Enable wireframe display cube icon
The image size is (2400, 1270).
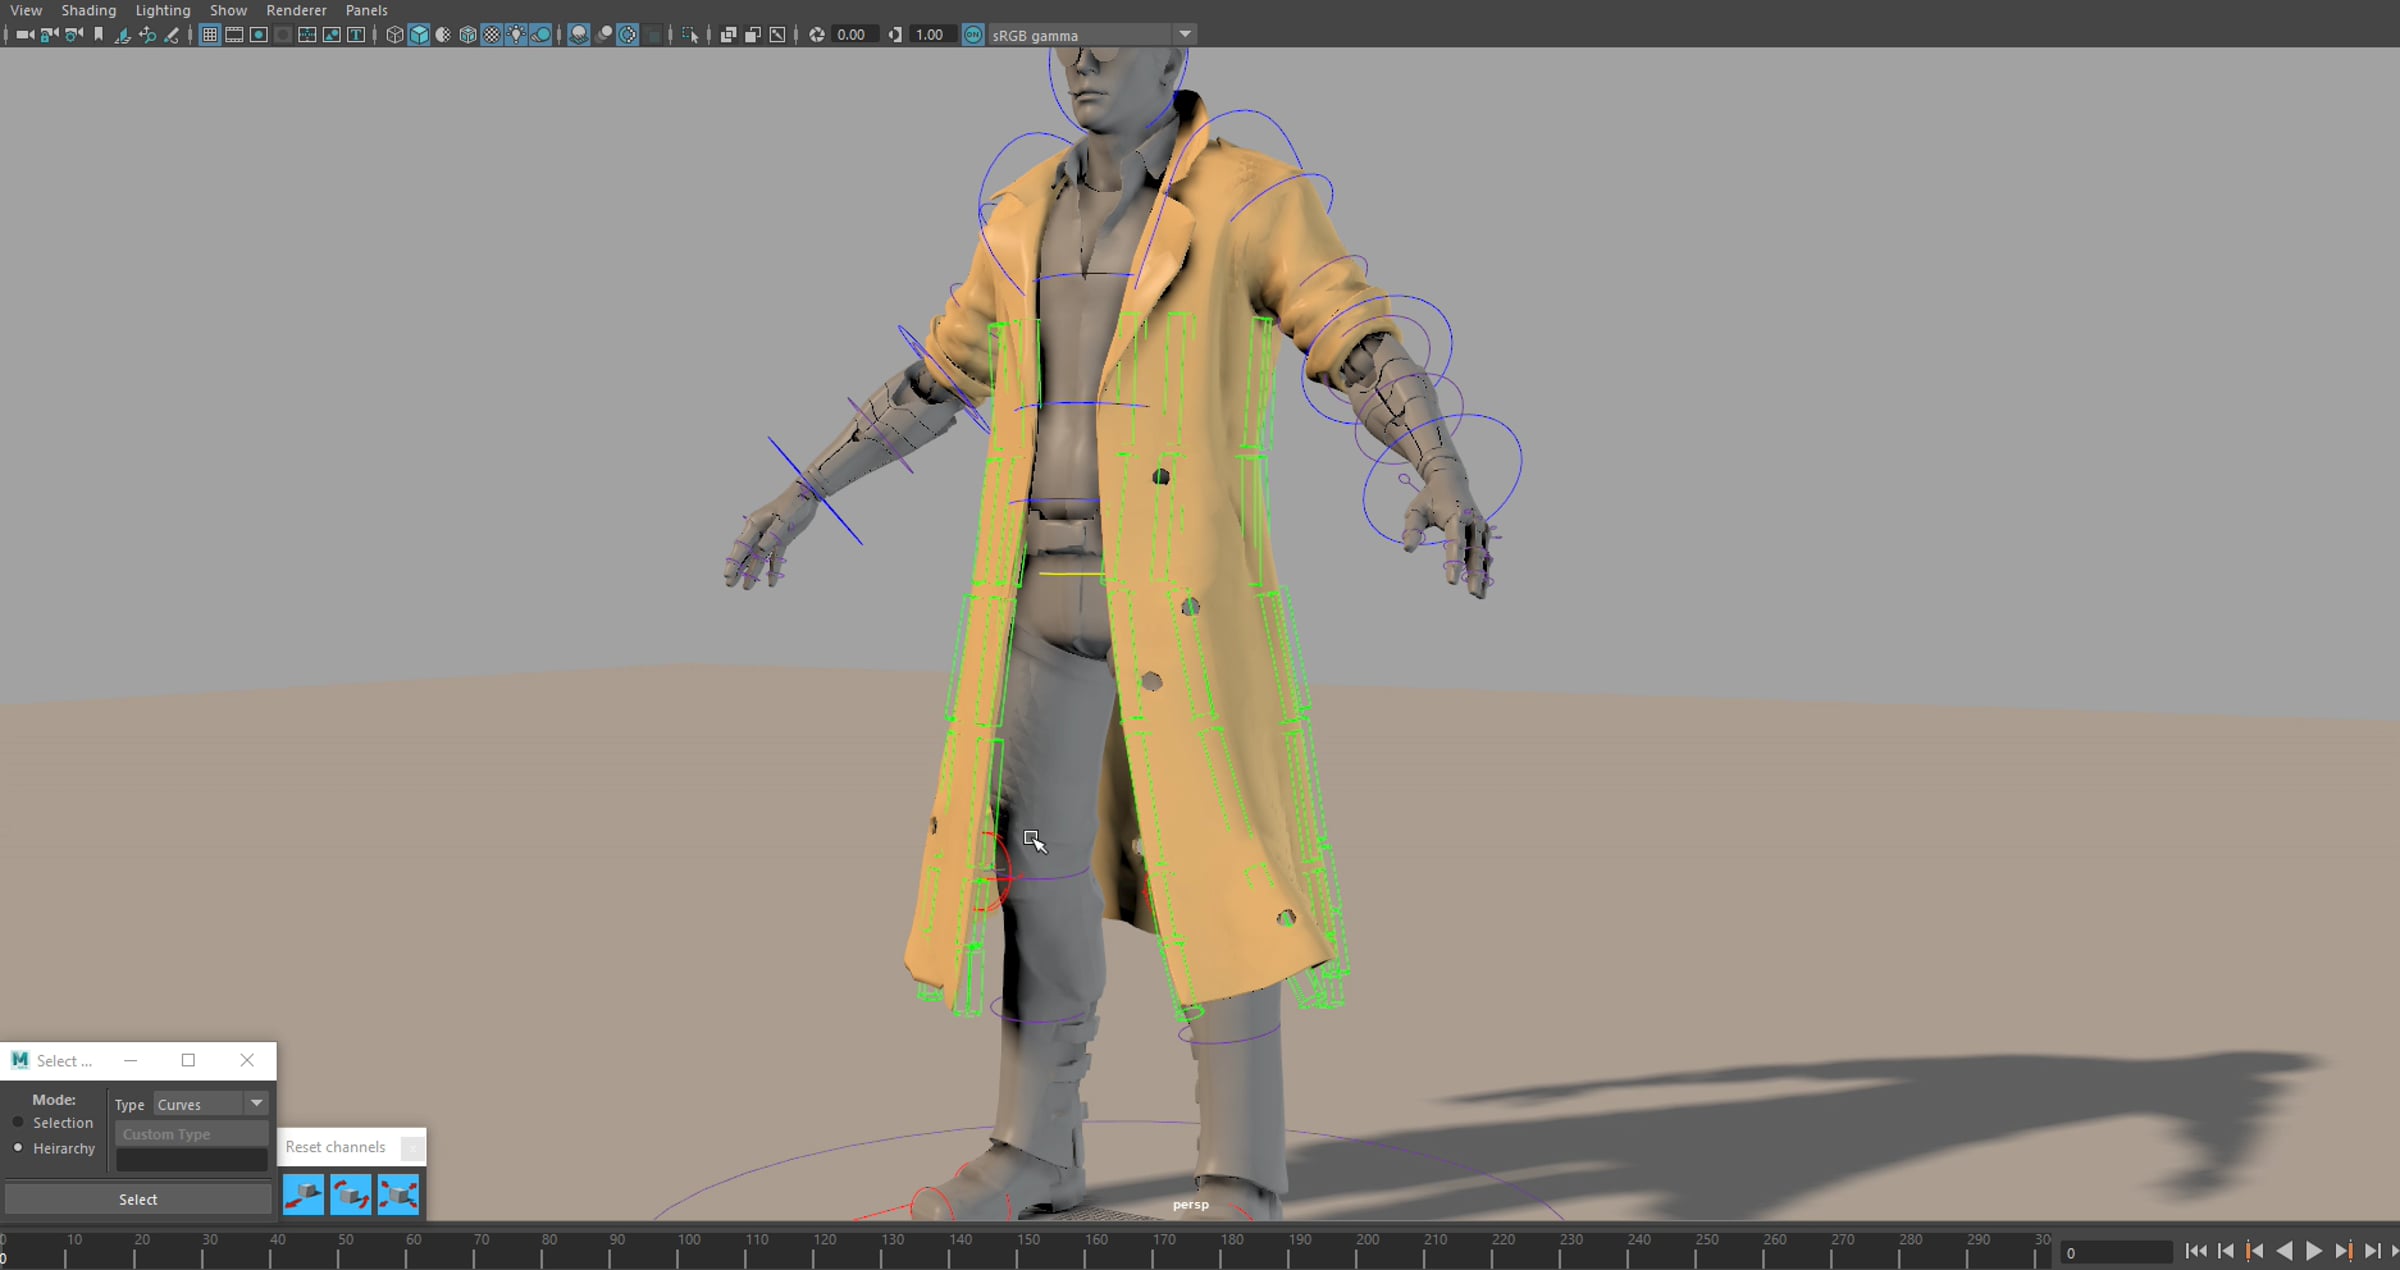pyautogui.click(x=394, y=35)
